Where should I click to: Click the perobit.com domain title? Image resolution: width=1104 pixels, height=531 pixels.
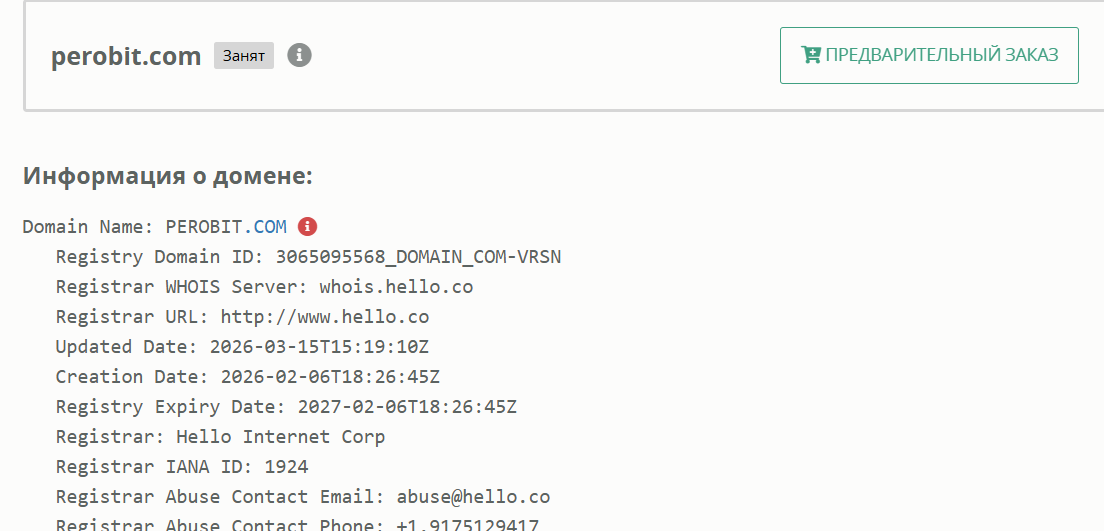(126, 56)
